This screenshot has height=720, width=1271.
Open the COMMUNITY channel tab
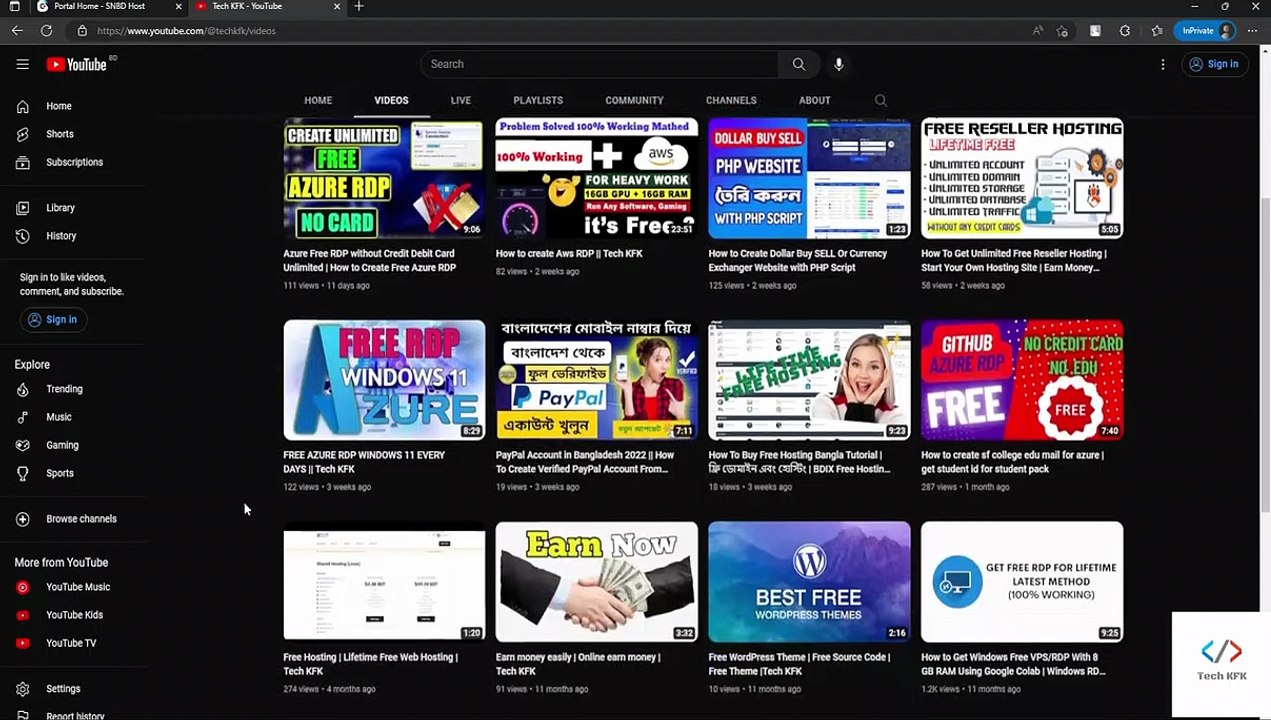[x=634, y=100]
